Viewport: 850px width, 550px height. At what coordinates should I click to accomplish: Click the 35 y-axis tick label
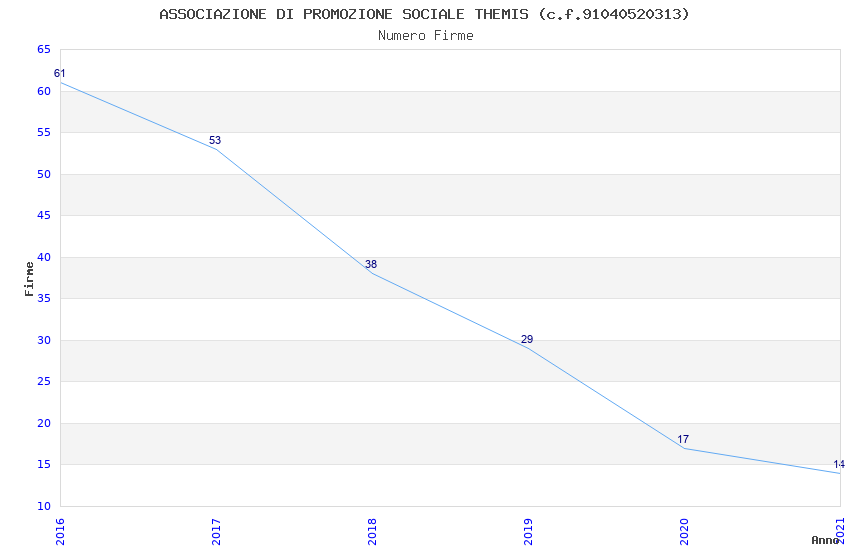[44, 299]
